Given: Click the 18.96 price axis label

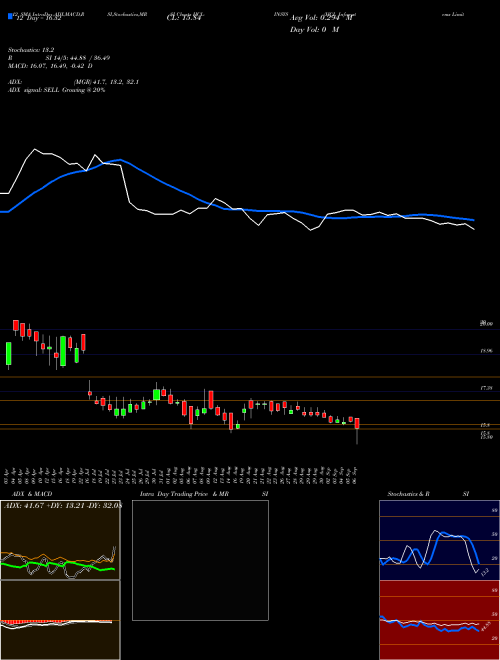Looking at the screenshot, I should pos(487,350).
